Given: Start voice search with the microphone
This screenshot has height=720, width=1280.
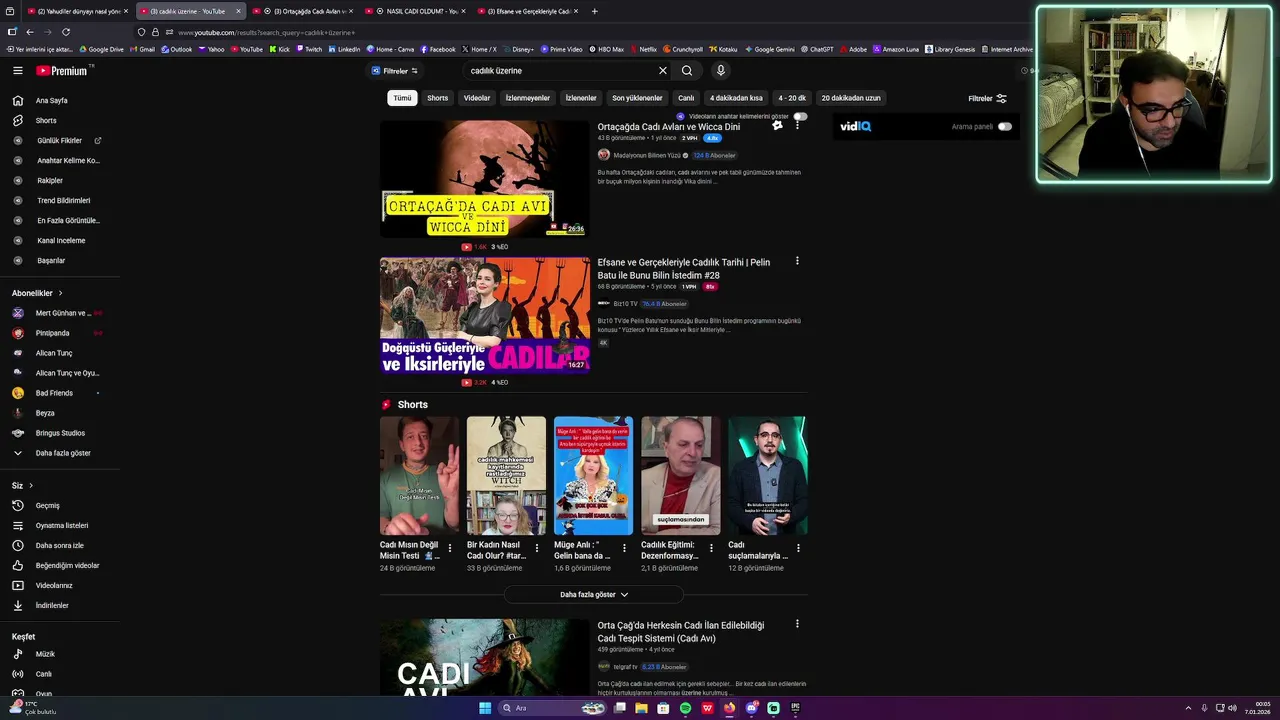Looking at the screenshot, I should (x=720, y=71).
